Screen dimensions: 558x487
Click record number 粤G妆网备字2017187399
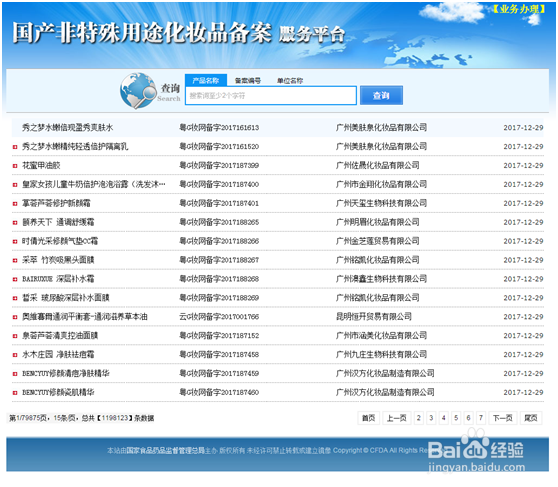(219, 166)
